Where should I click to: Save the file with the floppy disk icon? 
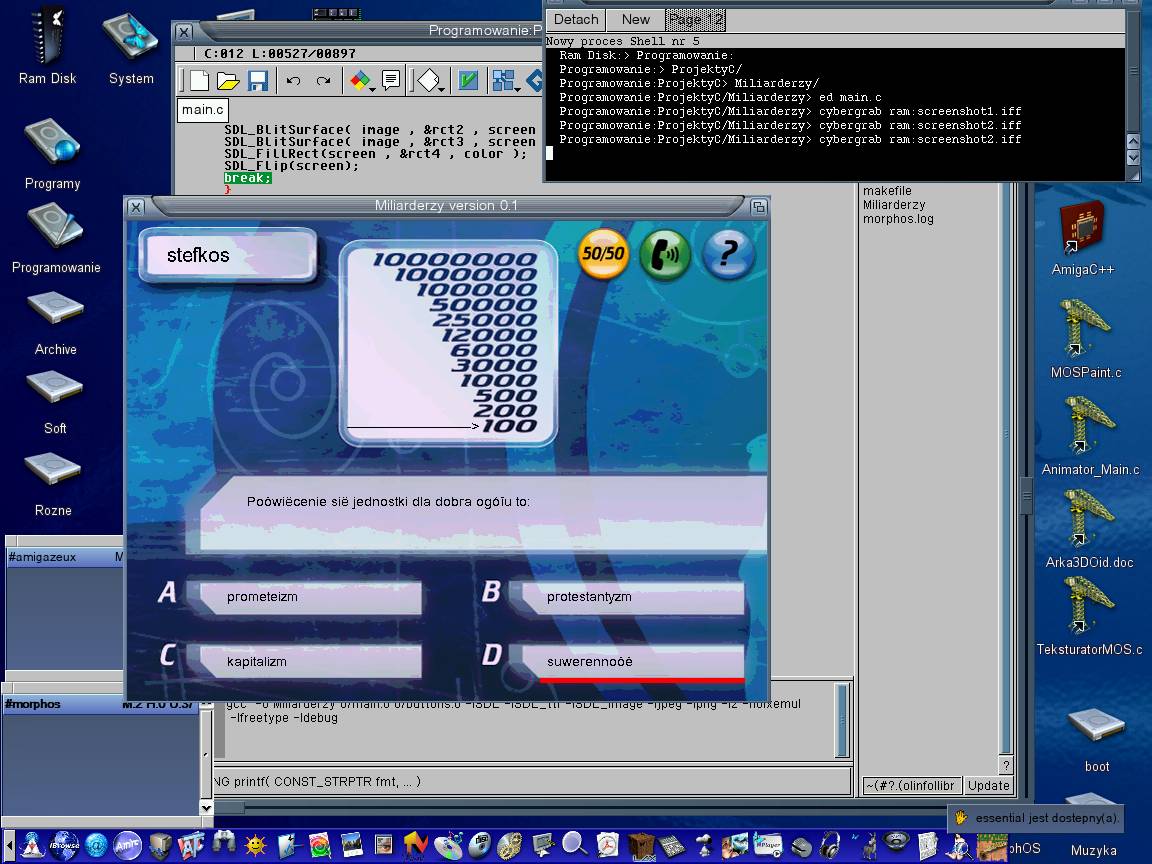258,81
